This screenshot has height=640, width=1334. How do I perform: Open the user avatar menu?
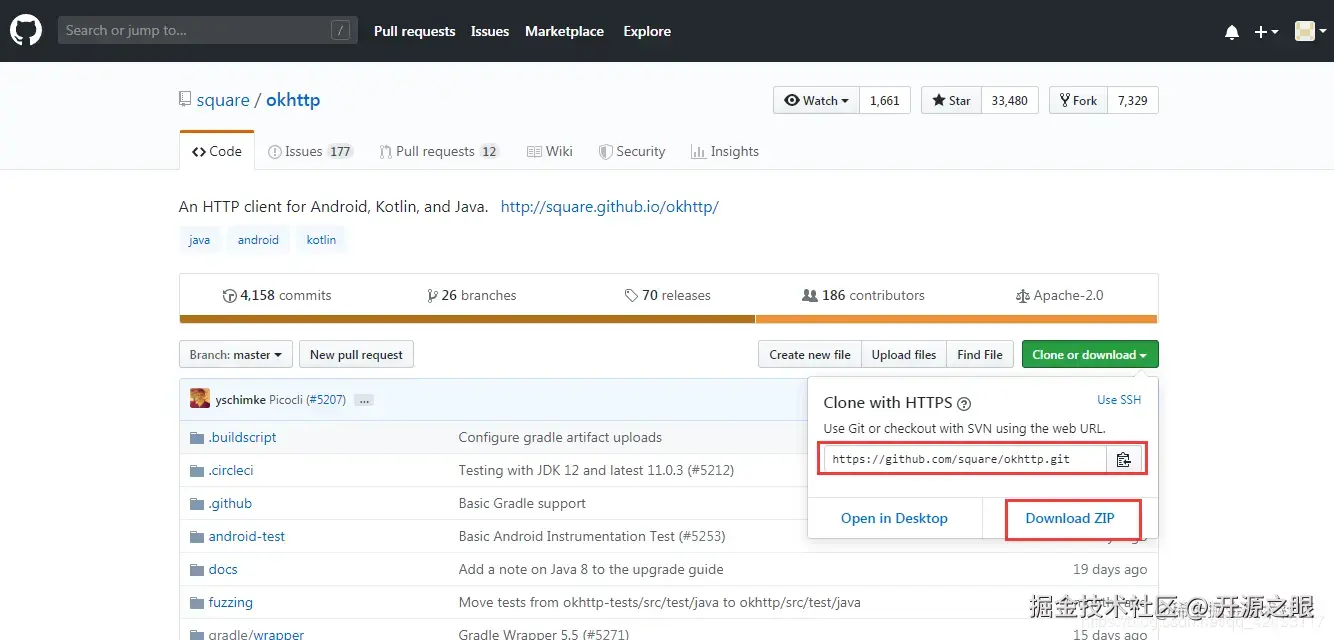[1310, 32]
